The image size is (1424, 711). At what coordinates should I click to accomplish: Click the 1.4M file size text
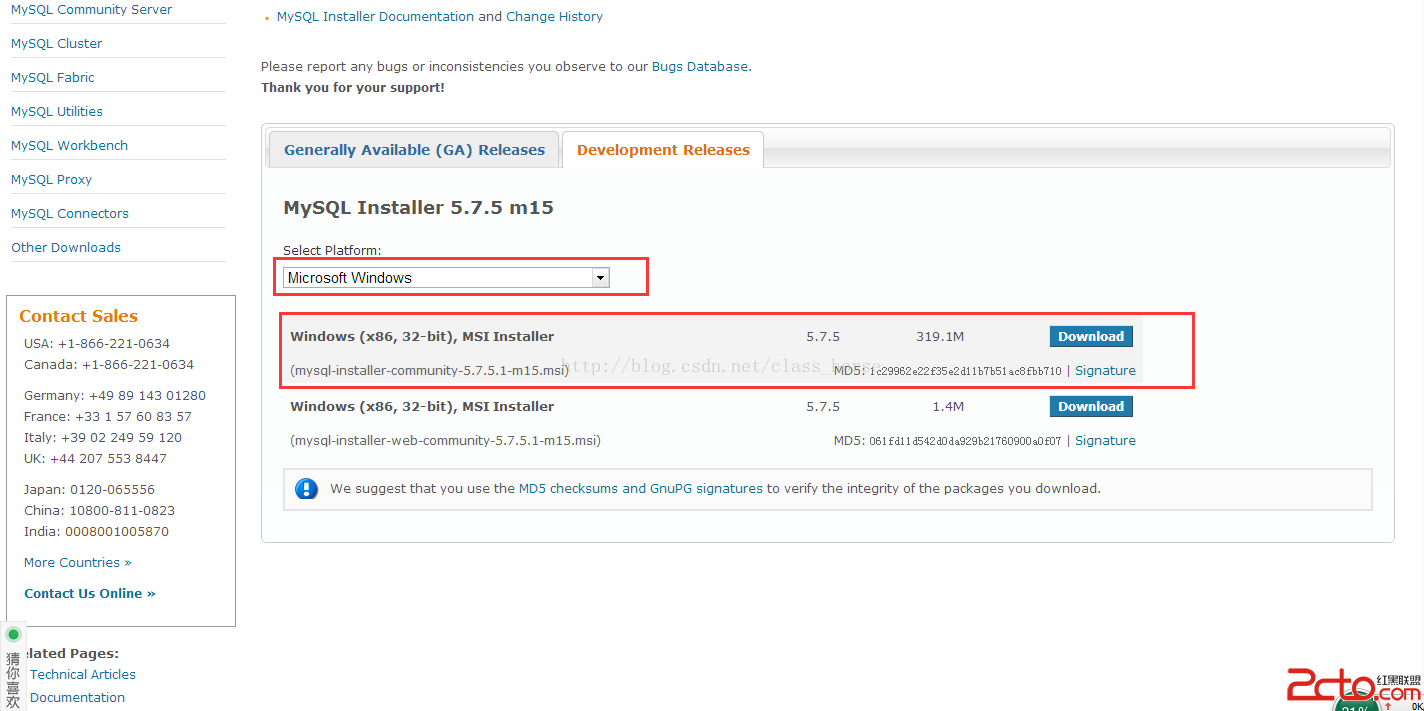tap(948, 407)
